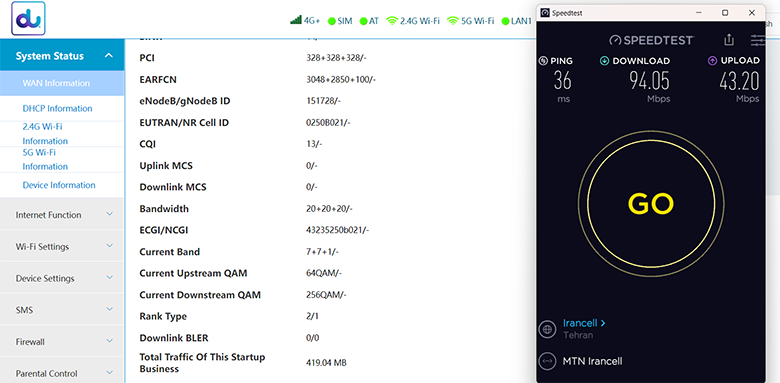780x383 pixels.
Task: Start the test with GO button
Action: (651, 203)
